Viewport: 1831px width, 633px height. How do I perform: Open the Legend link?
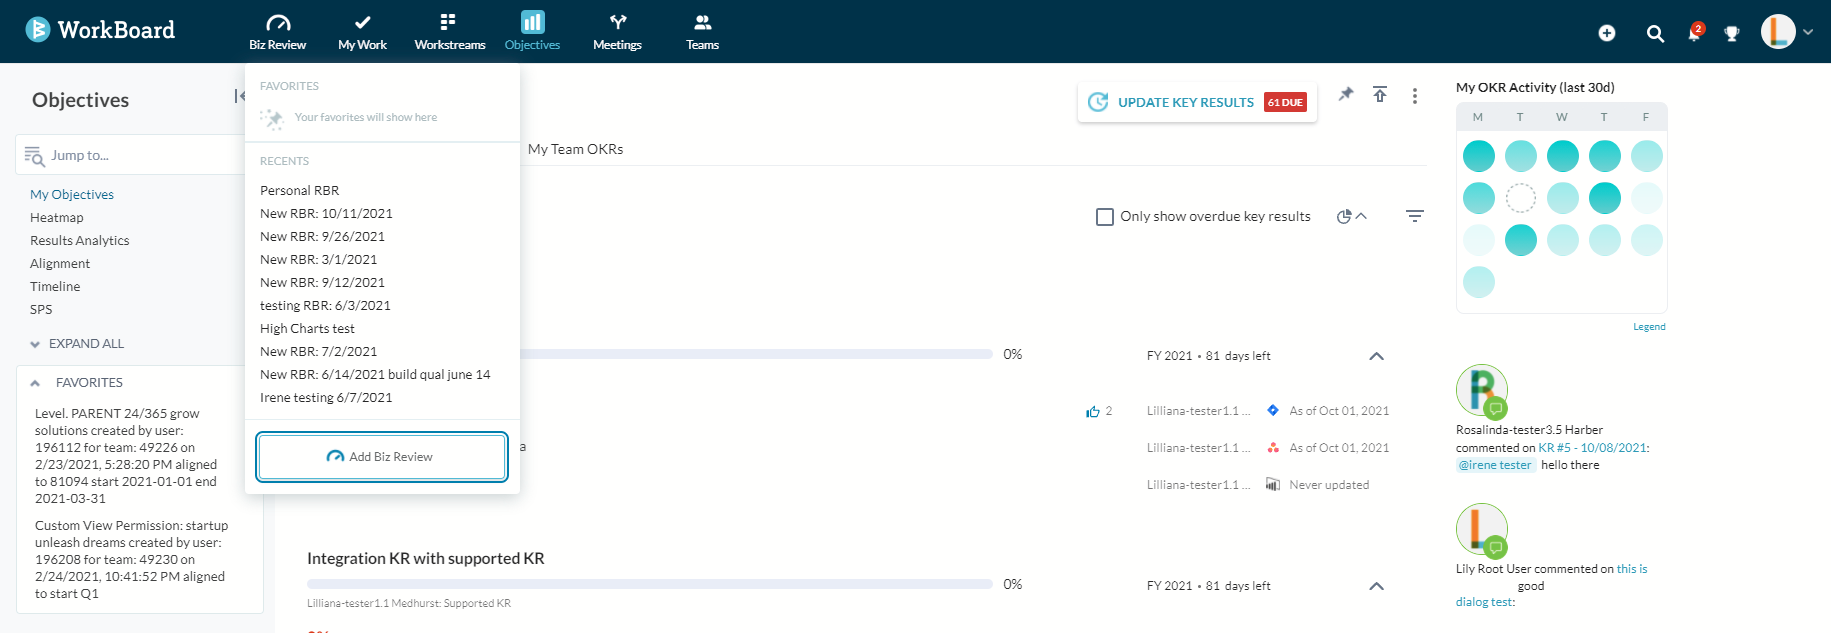[1649, 327]
